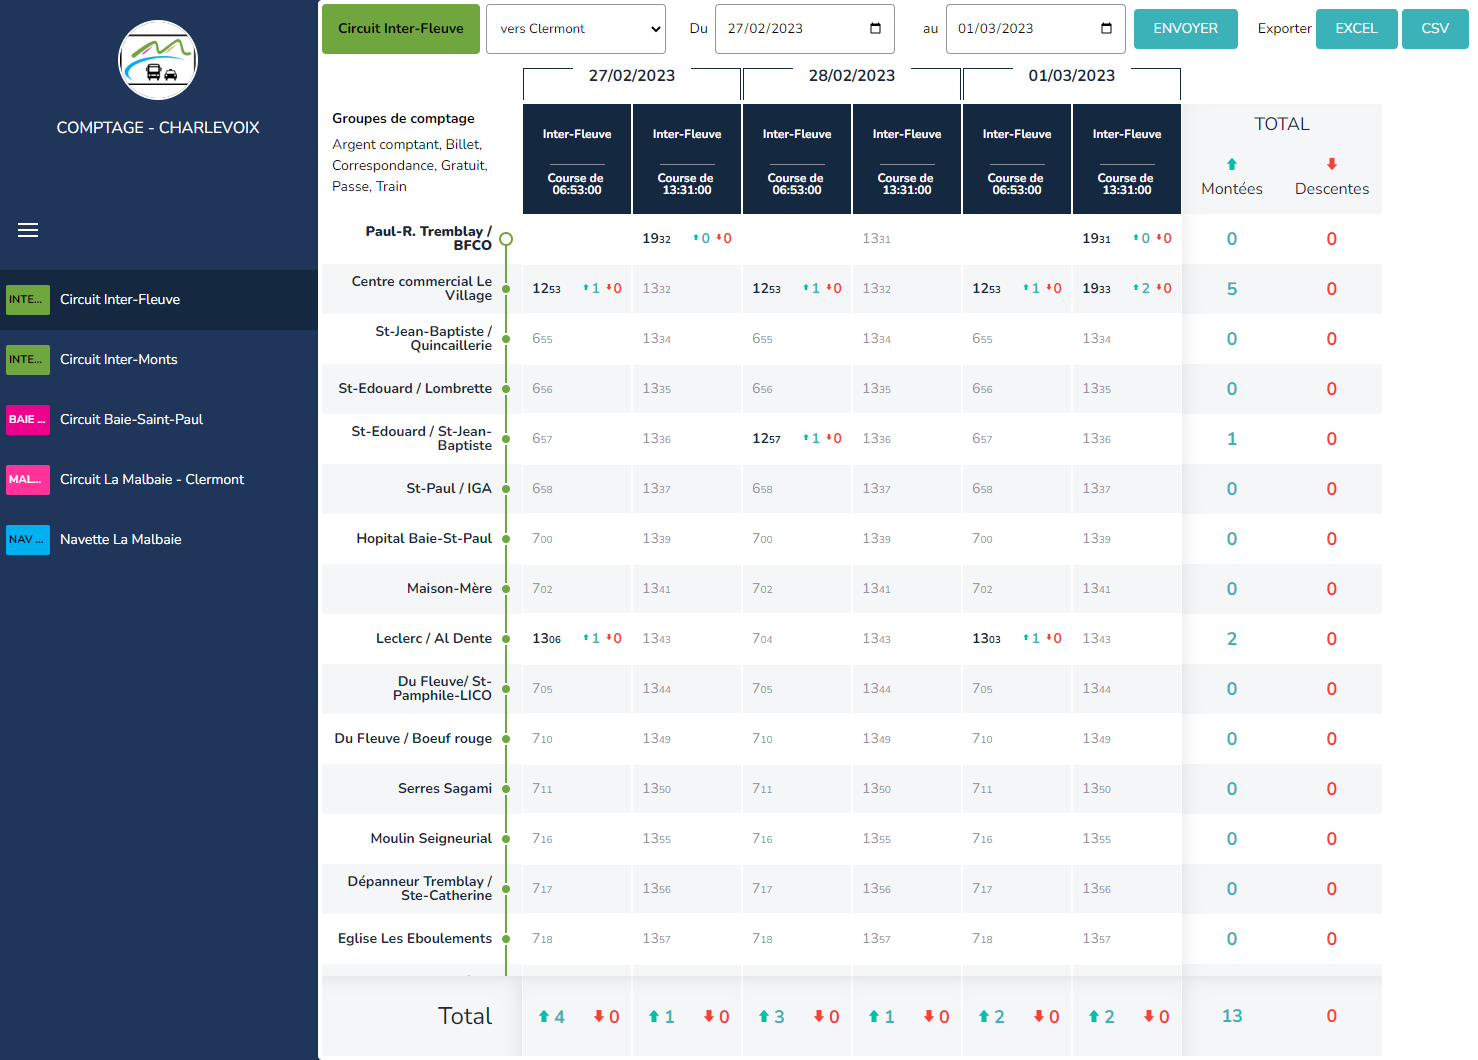The width and height of the screenshot is (1478, 1060).
Task: Click the Moulin Seigneurial stop dot
Action: coord(506,839)
